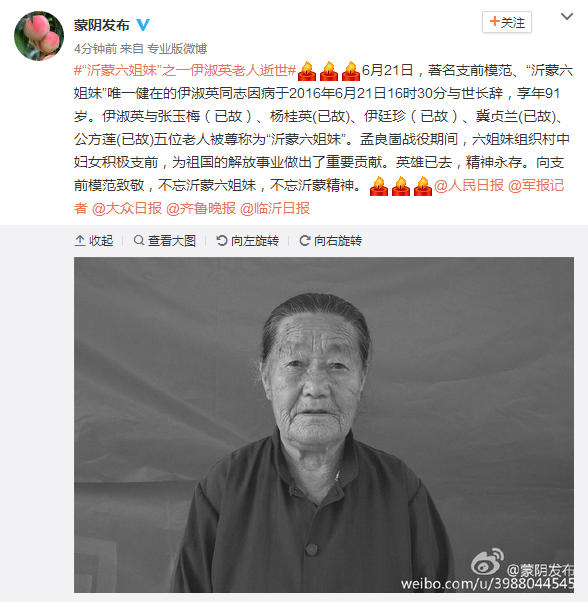Rotate the picture right with 向右旋转

point(330,241)
